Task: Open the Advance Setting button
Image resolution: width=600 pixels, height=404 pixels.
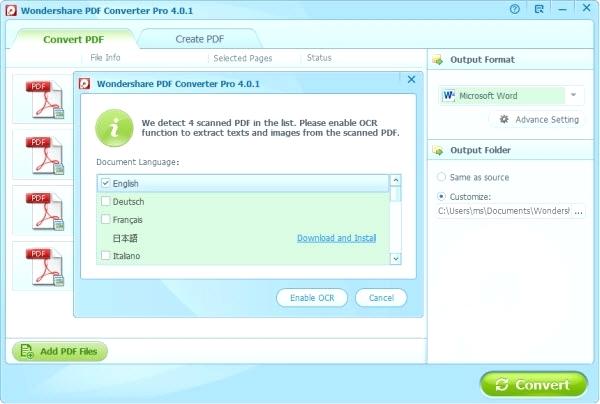Action: 537,119
